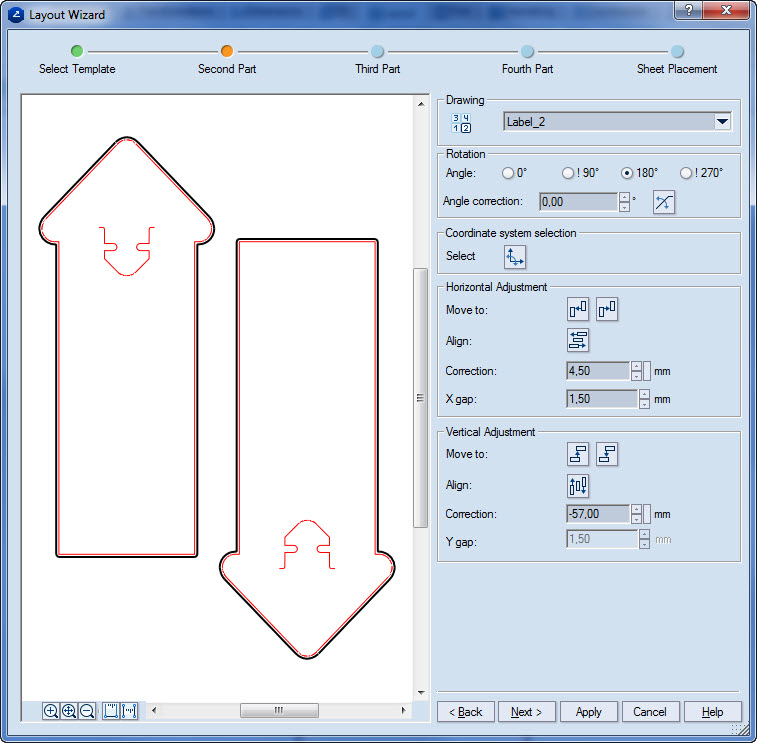The image size is (757, 743).
Task: Select the 90° rotation angle
Action: pyautogui.click(x=568, y=173)
